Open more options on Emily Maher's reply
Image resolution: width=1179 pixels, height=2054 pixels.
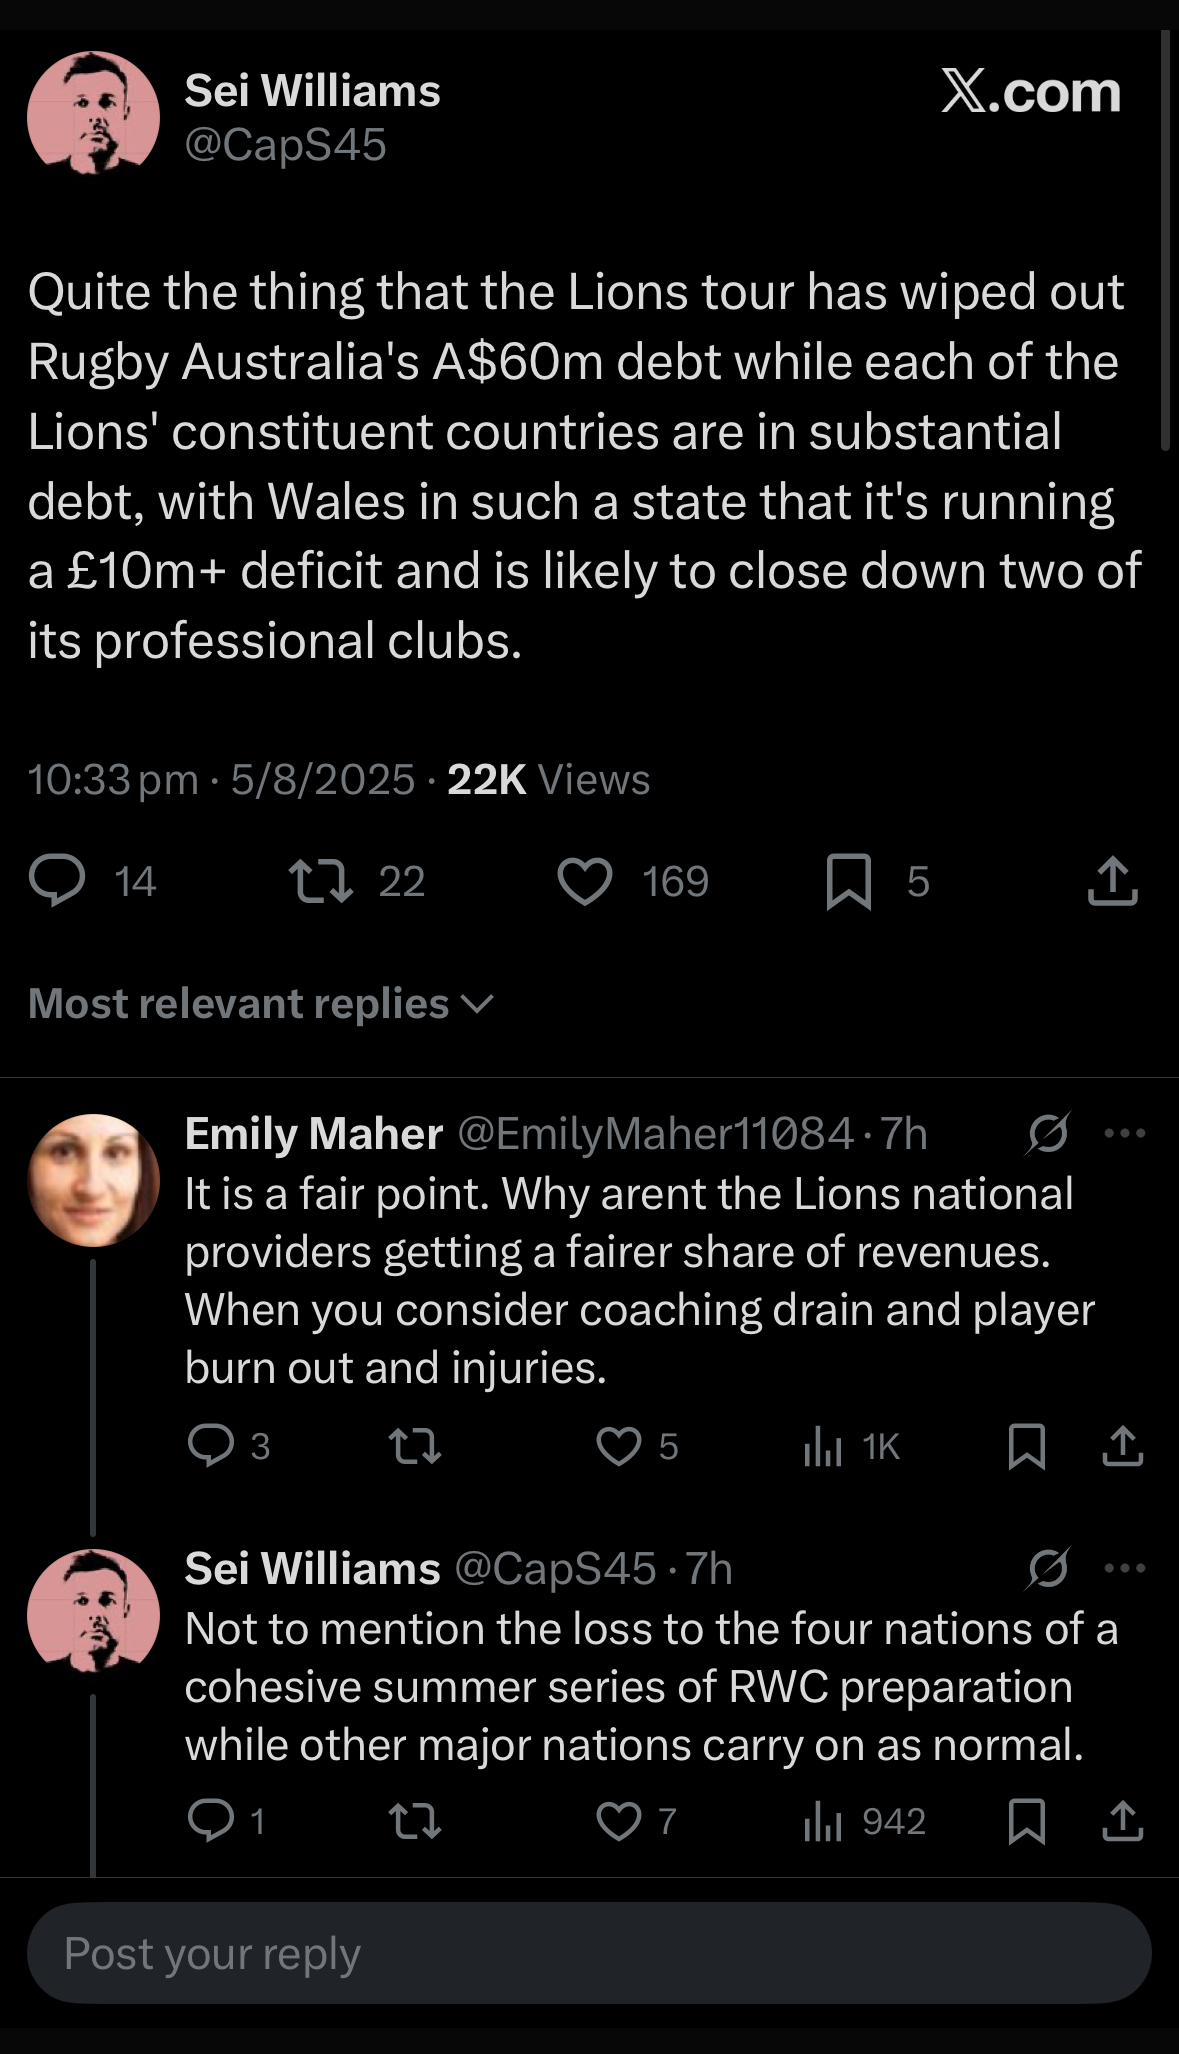pos(1125,1134)
